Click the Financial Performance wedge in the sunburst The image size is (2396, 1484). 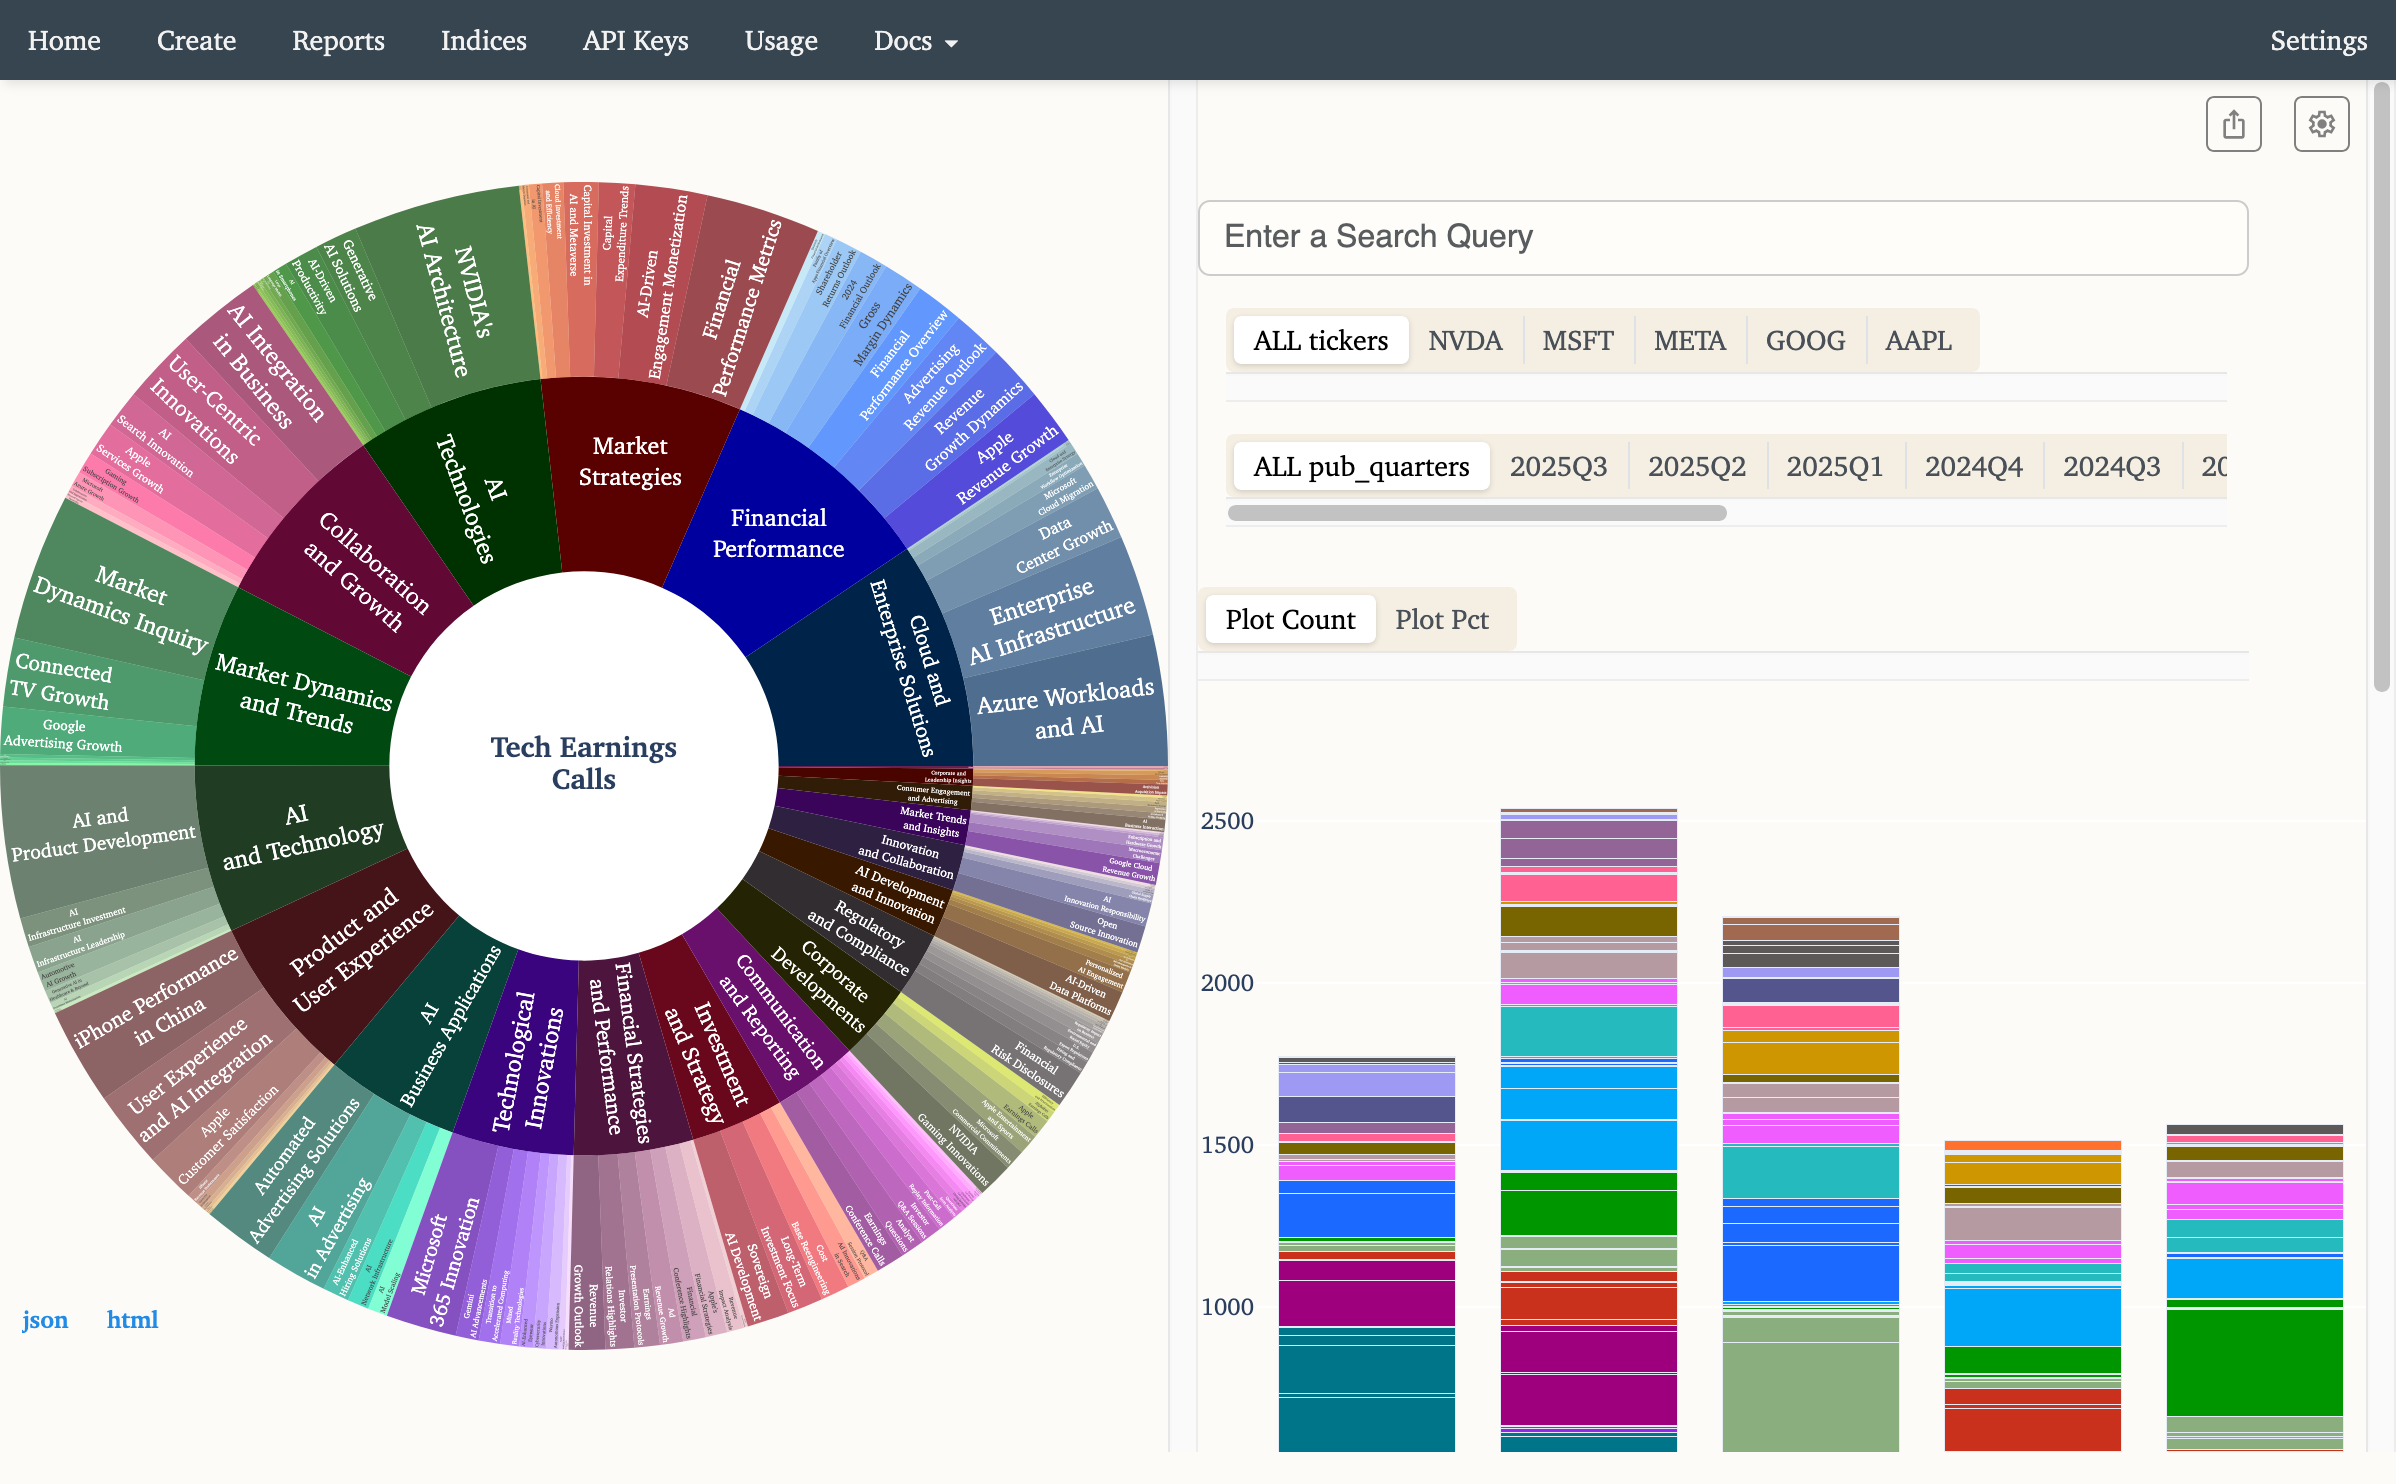coord(778,533)
